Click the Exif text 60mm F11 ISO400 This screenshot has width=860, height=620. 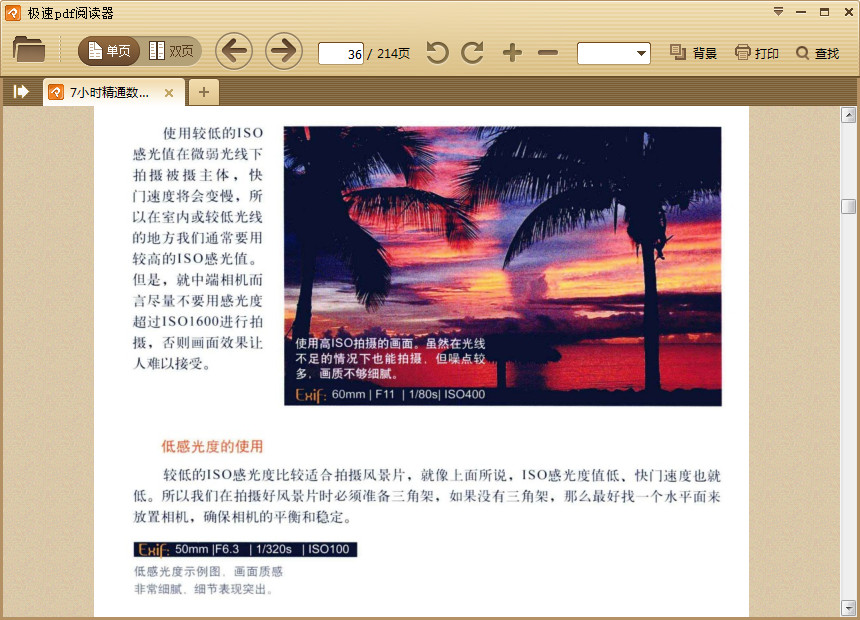point(390,394)
